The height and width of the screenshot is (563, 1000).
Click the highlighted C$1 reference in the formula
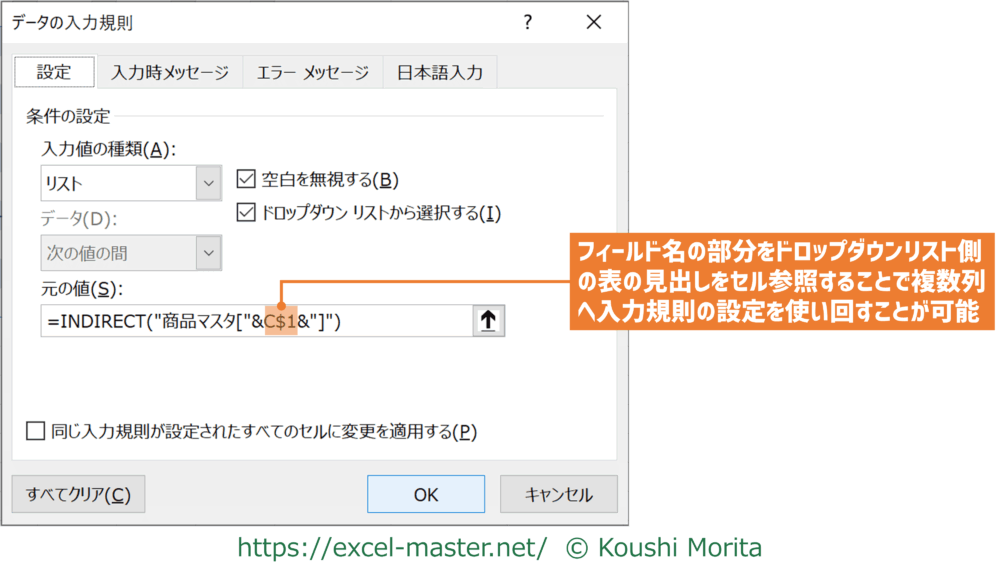tap(281, 321)
